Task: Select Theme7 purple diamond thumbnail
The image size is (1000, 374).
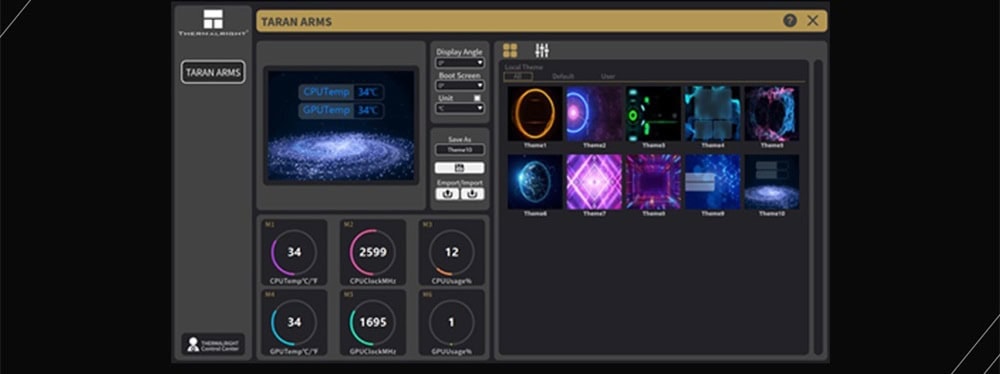Action: click(x=594, y=182)
